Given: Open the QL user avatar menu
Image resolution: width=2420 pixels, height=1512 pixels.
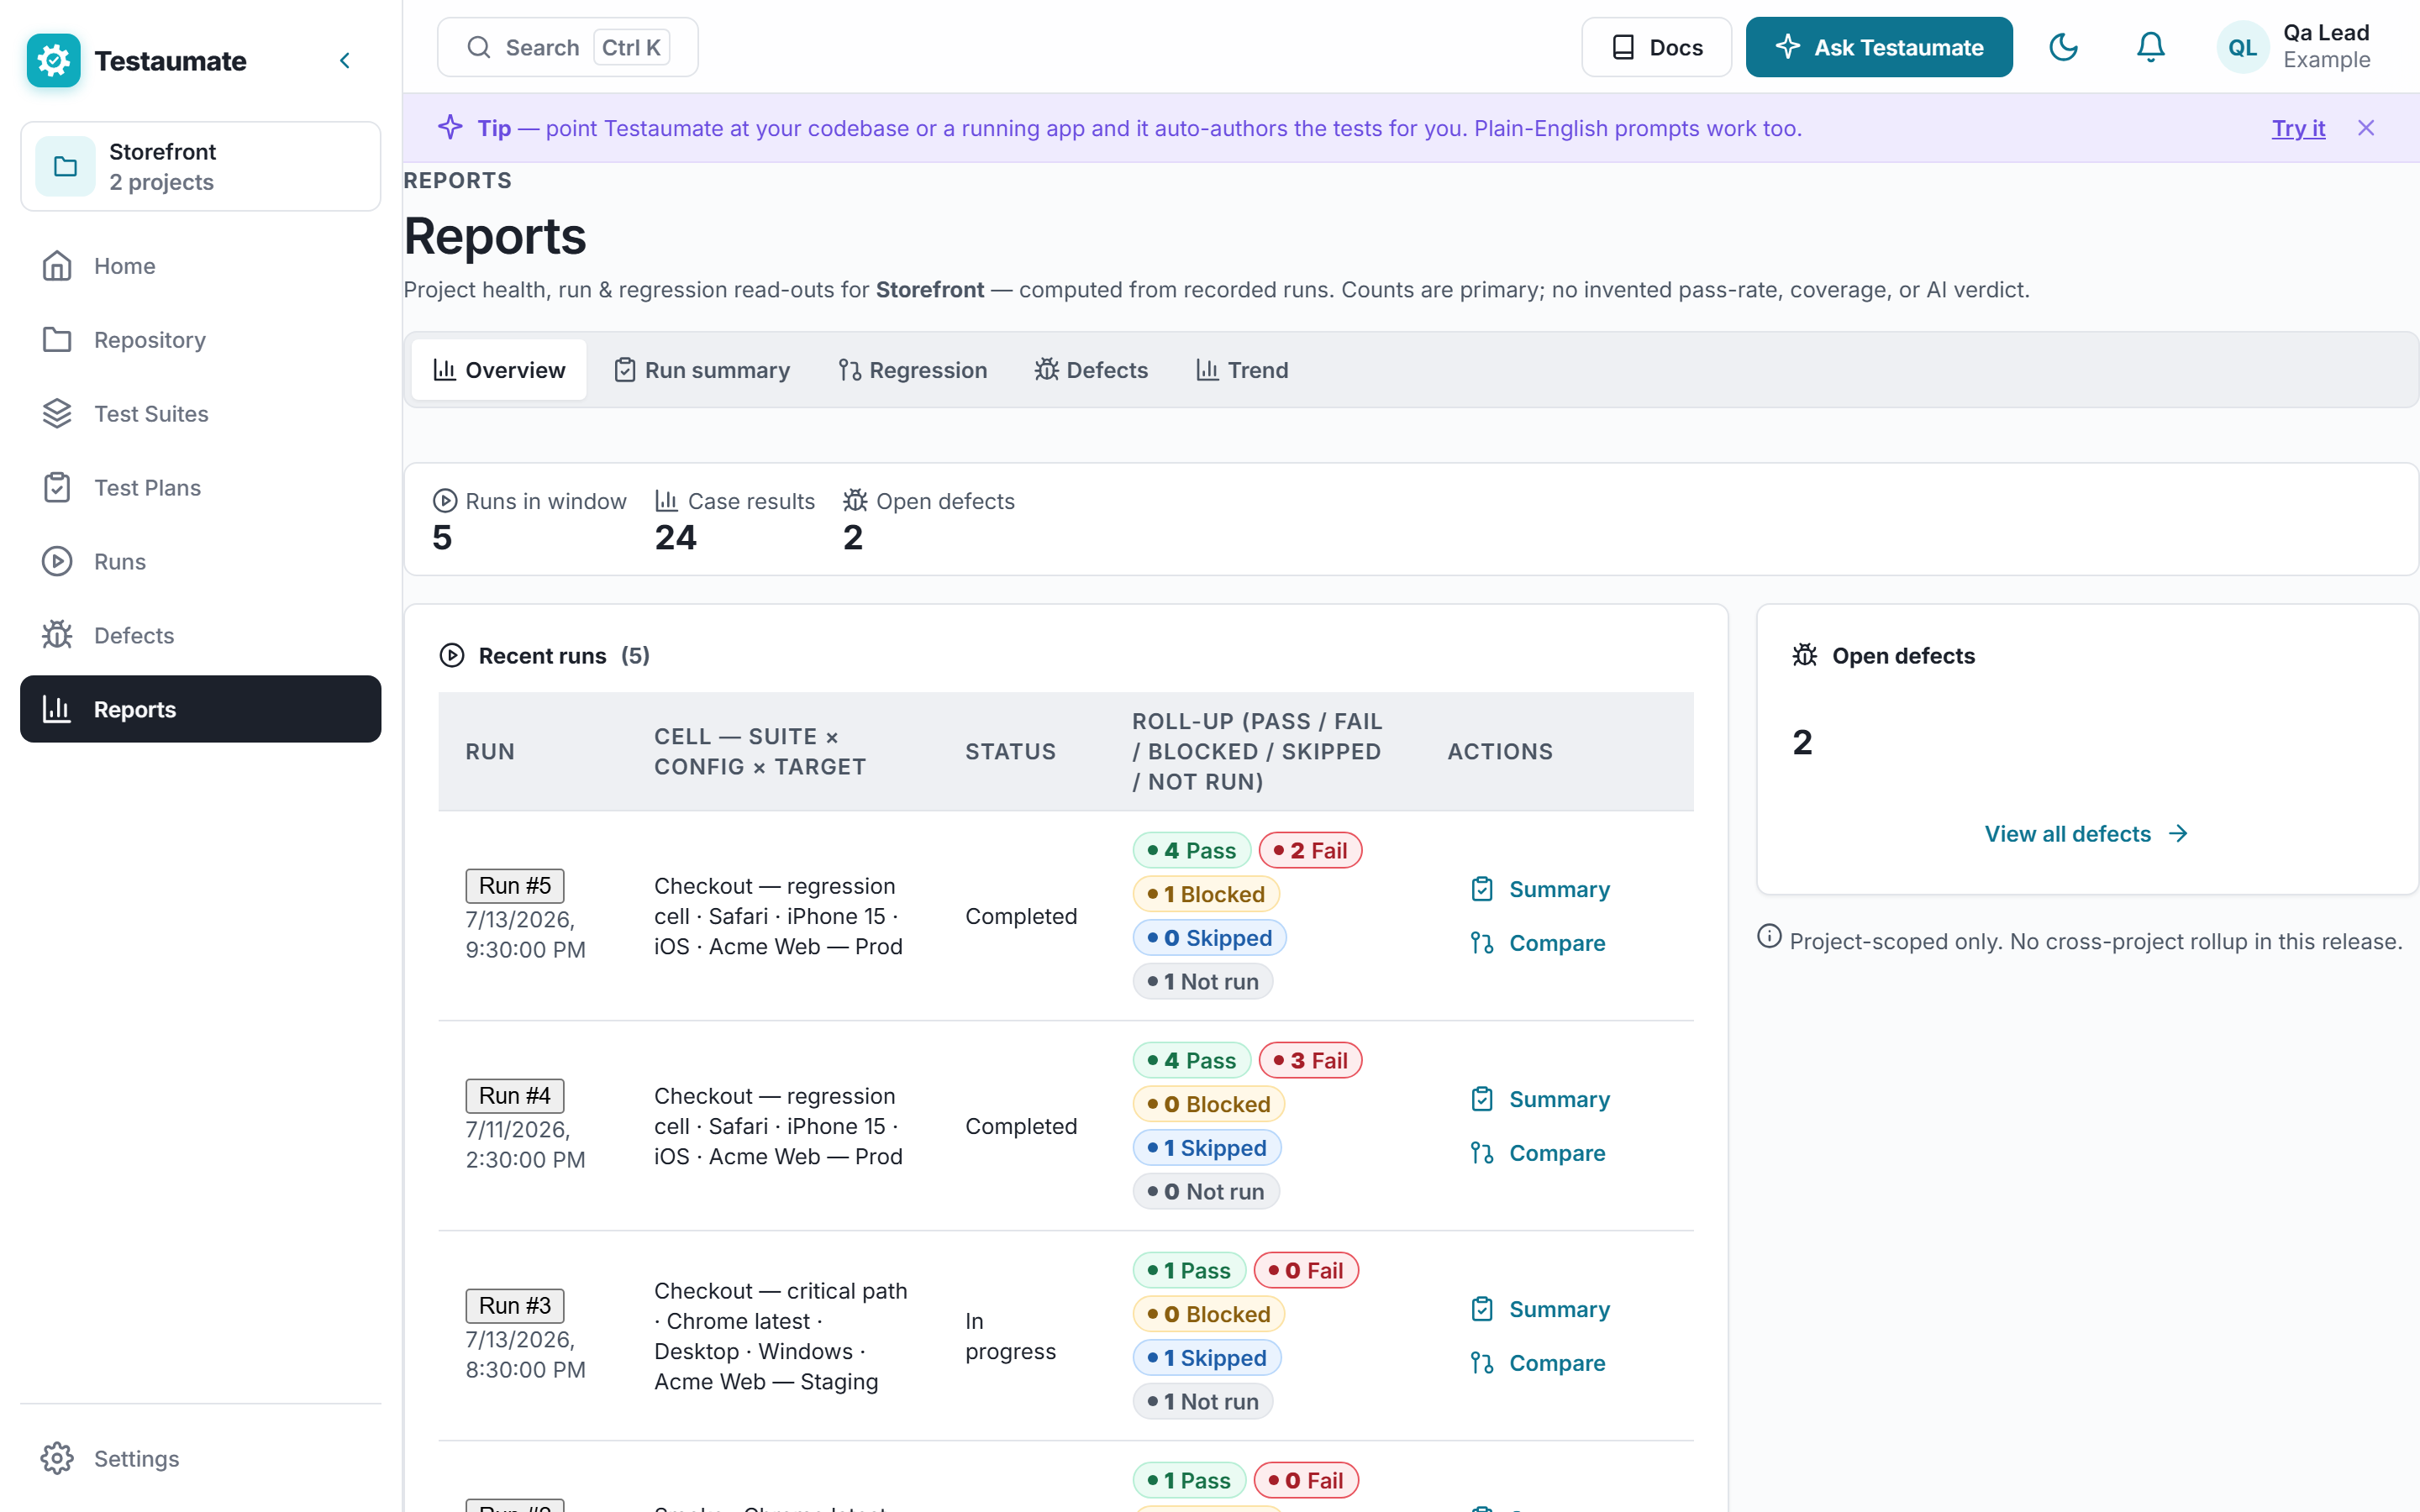Looking at the screenshot, I should [2242, 47].
